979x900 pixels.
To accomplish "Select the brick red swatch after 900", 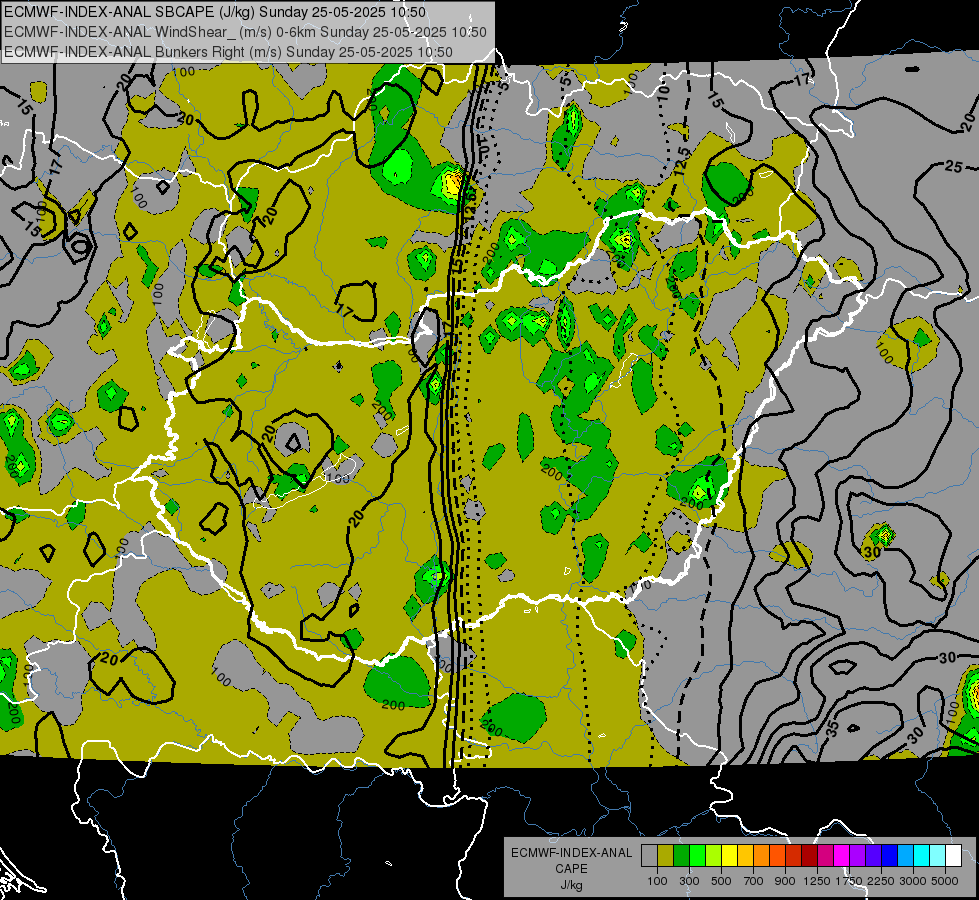I will 794,856.
